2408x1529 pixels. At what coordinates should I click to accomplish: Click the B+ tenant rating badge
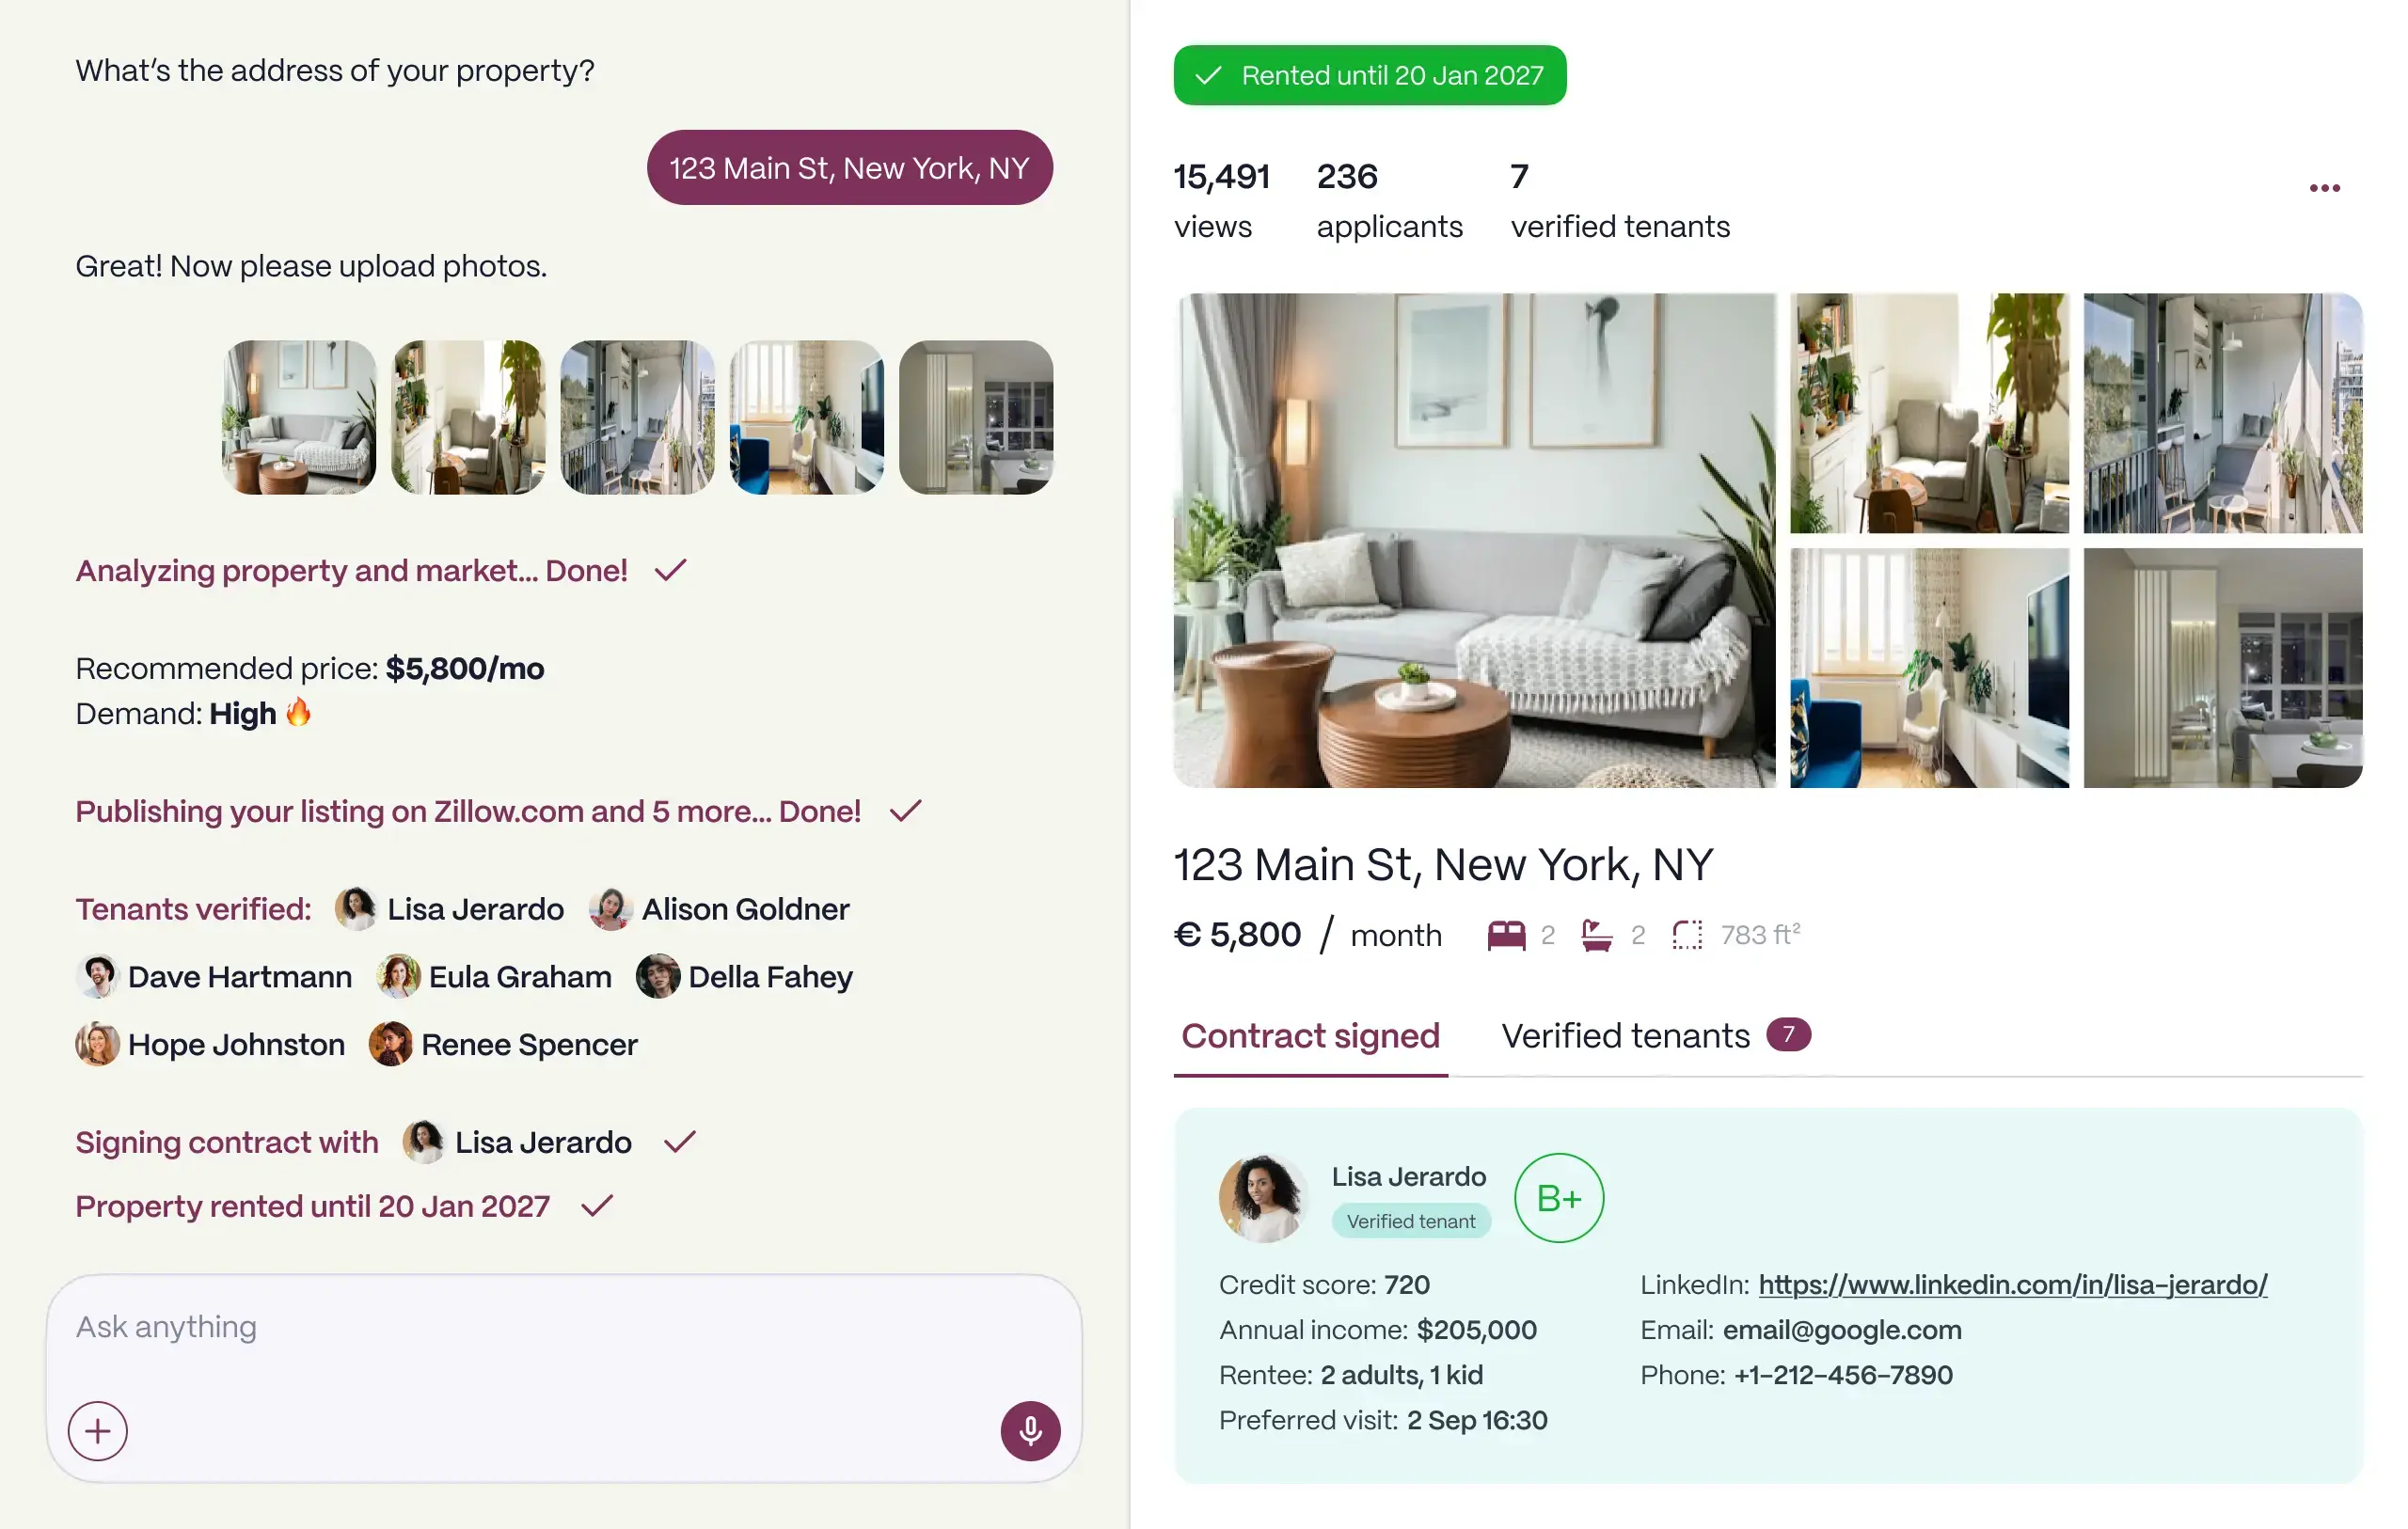click(x=1559, y=1198)
